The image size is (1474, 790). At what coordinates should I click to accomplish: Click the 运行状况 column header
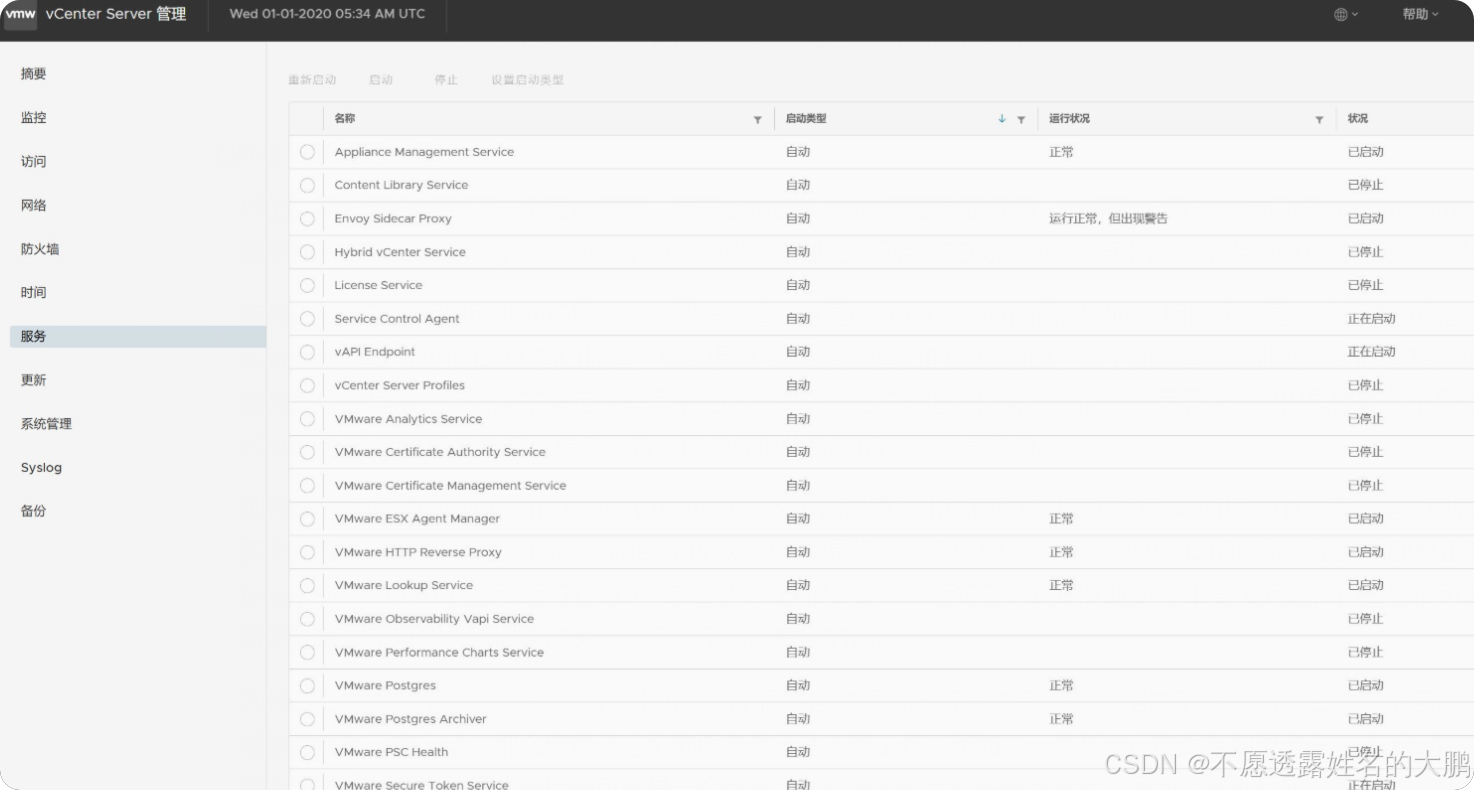pos(1069,118)
